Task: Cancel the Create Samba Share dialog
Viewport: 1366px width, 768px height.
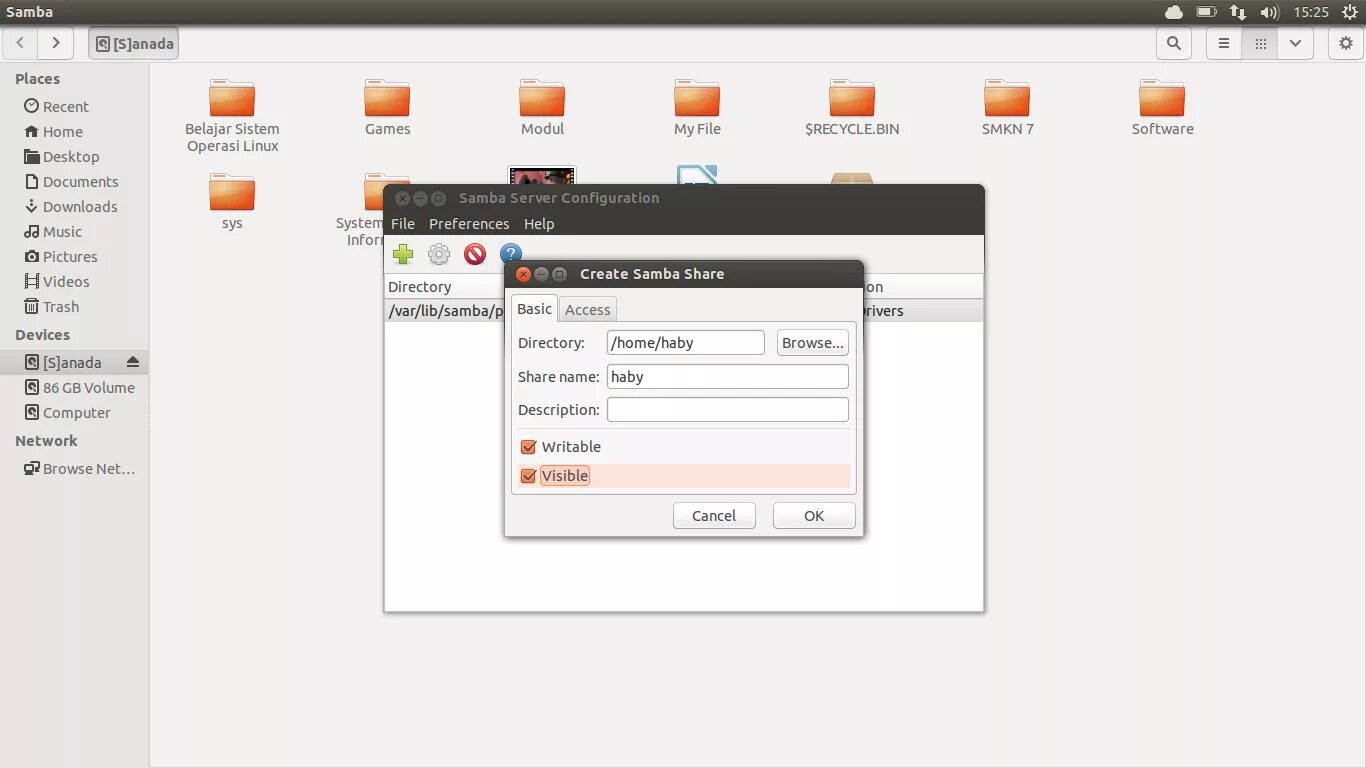Action: click(x=714, y=516)
